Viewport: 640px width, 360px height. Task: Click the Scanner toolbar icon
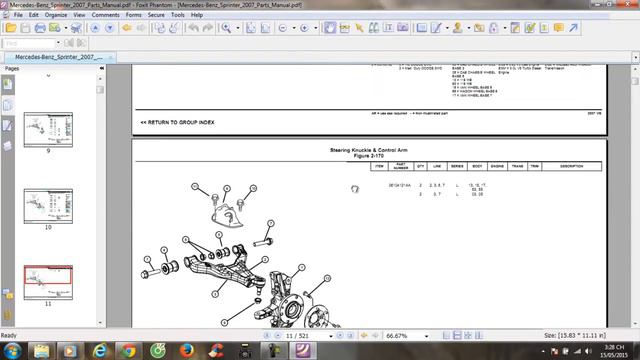76,28
